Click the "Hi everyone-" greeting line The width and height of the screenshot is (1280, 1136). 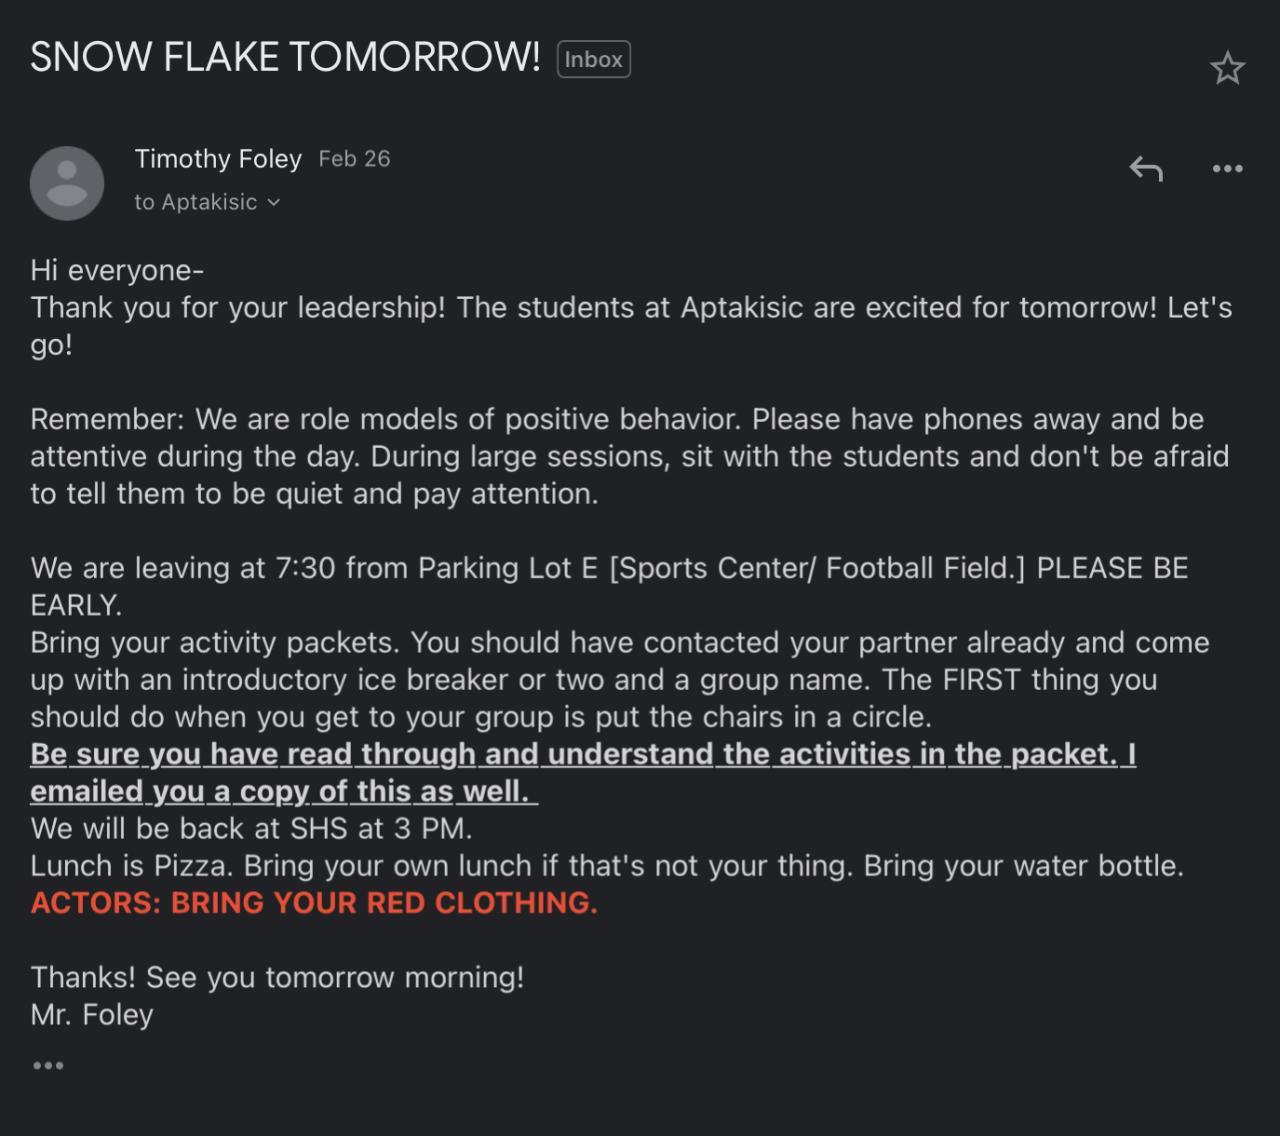(x=117, y=270)
